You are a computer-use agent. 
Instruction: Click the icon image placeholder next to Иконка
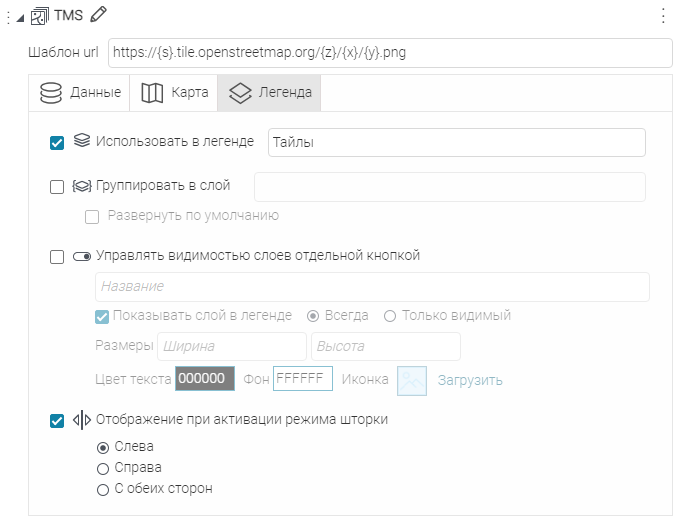412,380
